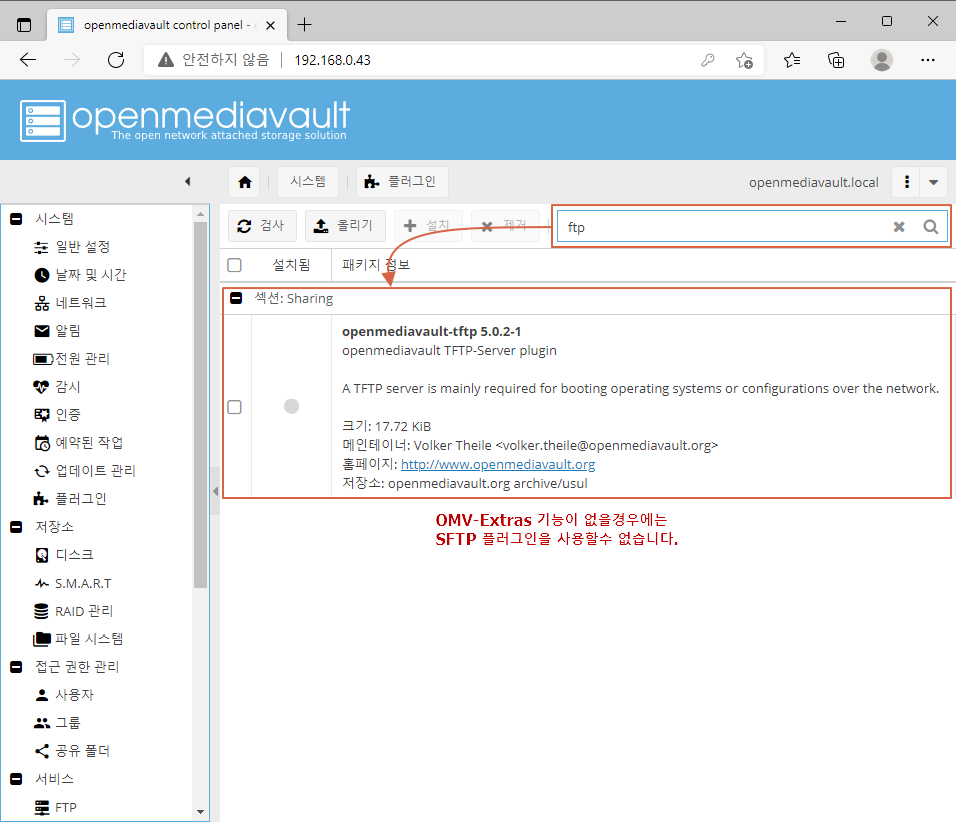Open 인증 certificates page
Viewport: 956px width, 822px height.
click(x=57, y=415)
